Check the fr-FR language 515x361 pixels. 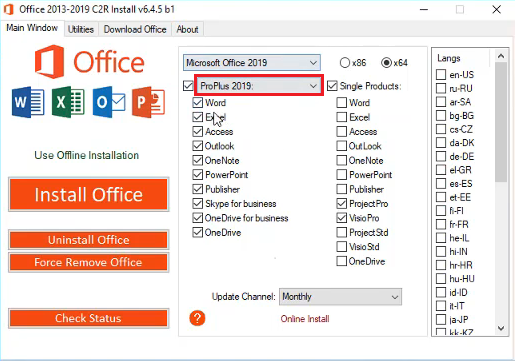click(441, 224)
